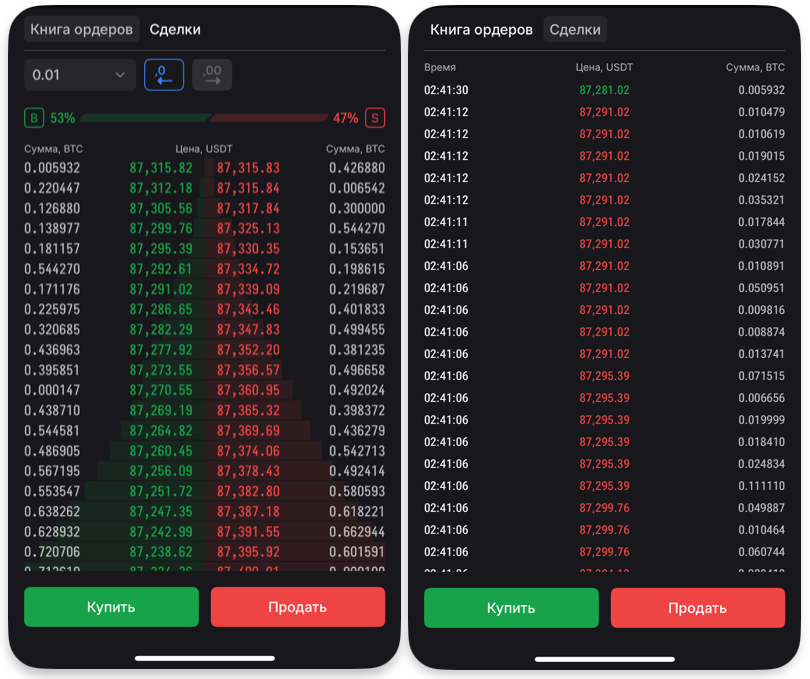This screenshot has height=679, width=810.
Task: Select bid price 87,315.82 in order book
Action: (161, 168)
